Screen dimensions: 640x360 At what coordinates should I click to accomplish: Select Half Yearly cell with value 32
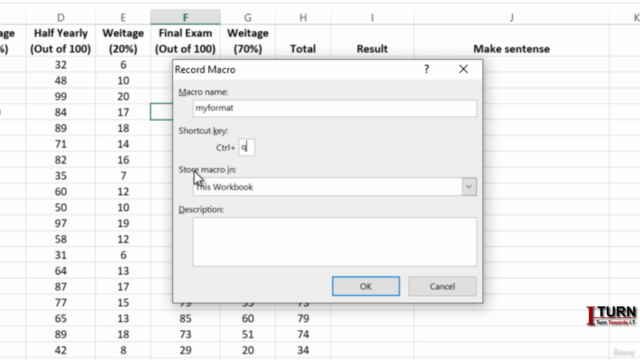(60, 64)
